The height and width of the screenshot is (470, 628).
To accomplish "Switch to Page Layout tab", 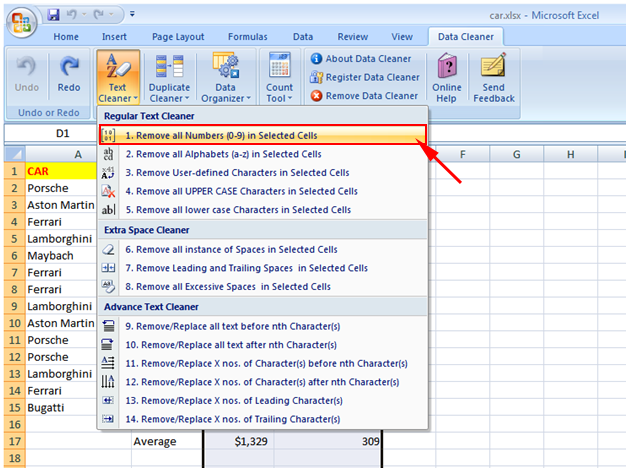I will [x=178, y=37].
